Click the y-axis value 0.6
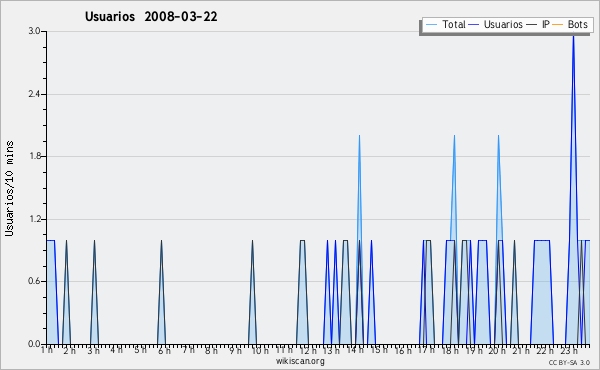 click(34, 281)
